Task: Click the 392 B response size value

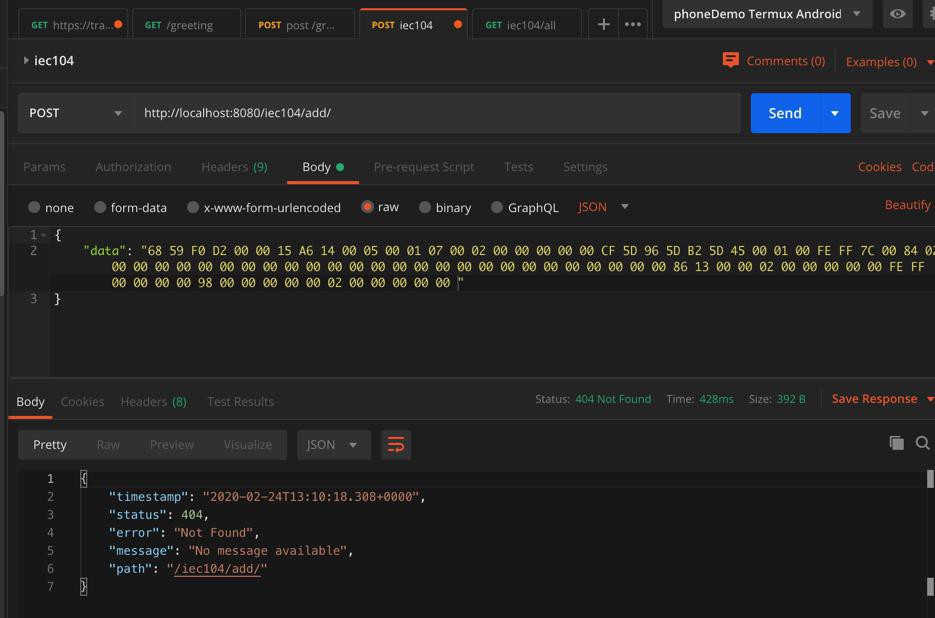Action: [791, 398]
